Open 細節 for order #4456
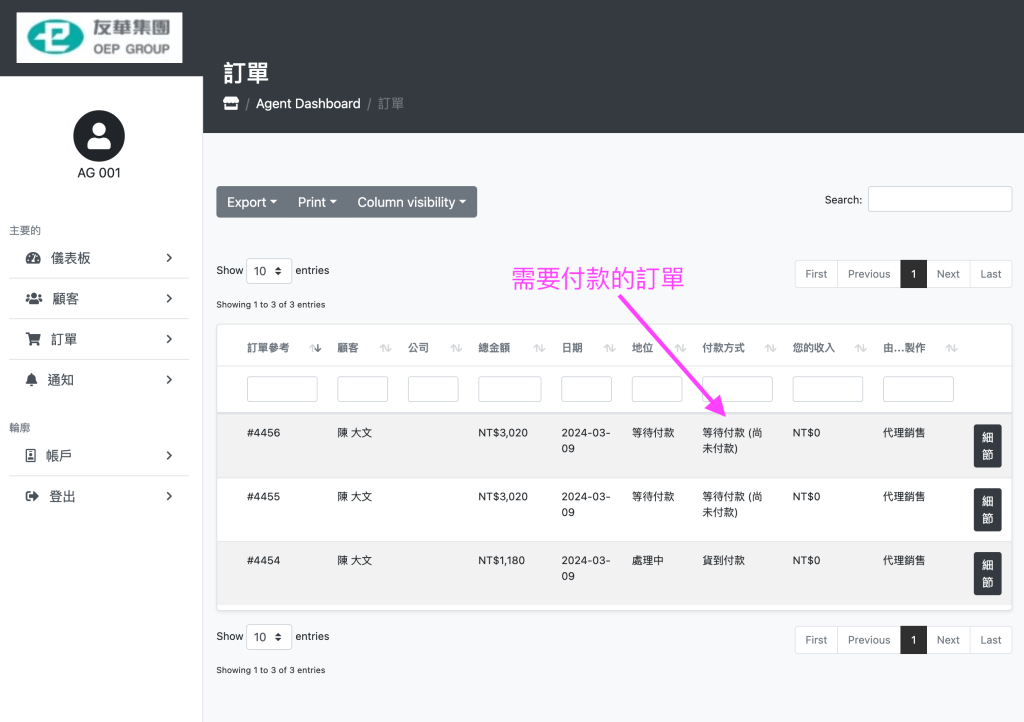The height and width of the screenshot is (722, 1024). click(x=987, y=446)
